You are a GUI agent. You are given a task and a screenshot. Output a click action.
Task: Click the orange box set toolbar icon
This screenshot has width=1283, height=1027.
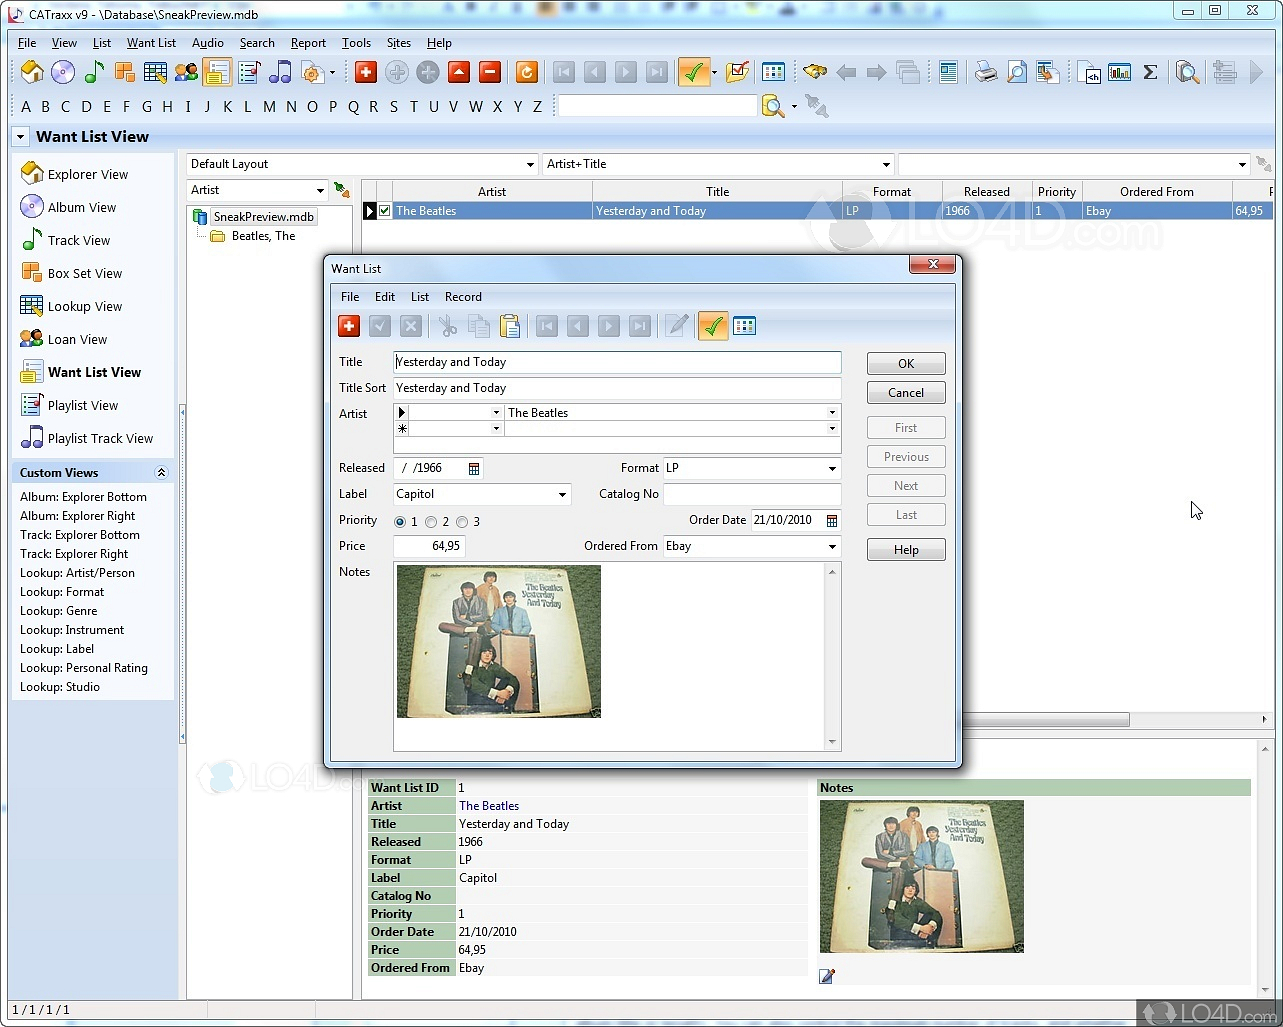coord(124,72)
